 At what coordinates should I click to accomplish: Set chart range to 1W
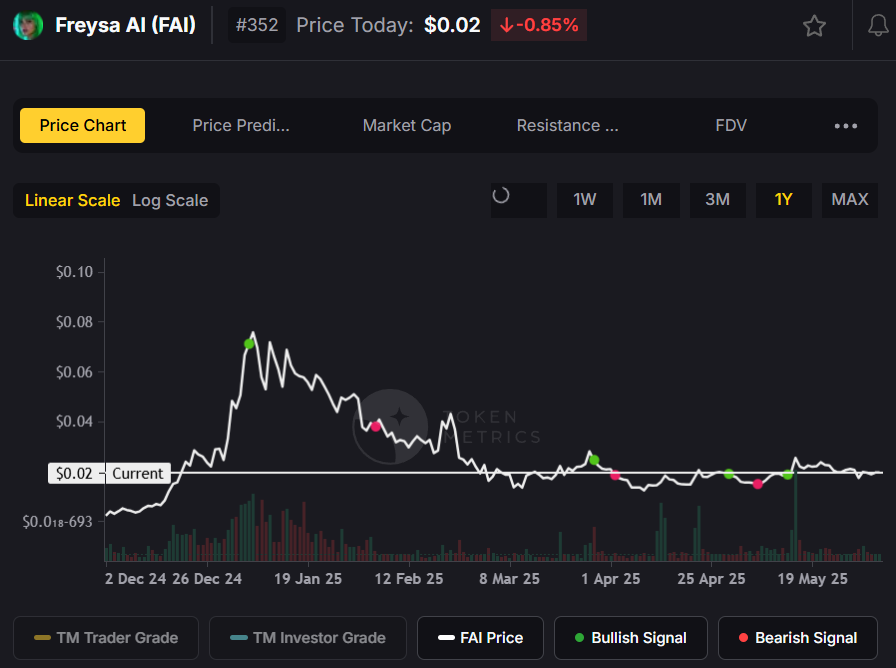(x=585, y=199)
